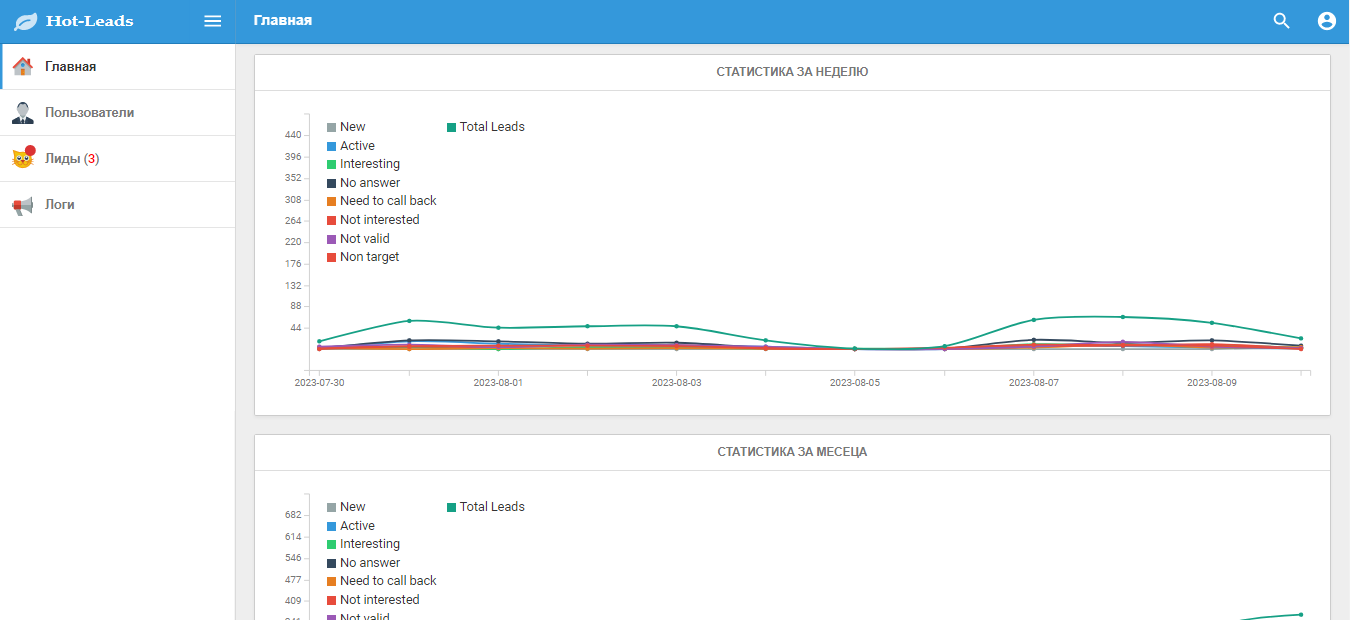Click the 440 value on weekly y-axis
Viewport: 1350px width, 620px height.
[293, 135]
